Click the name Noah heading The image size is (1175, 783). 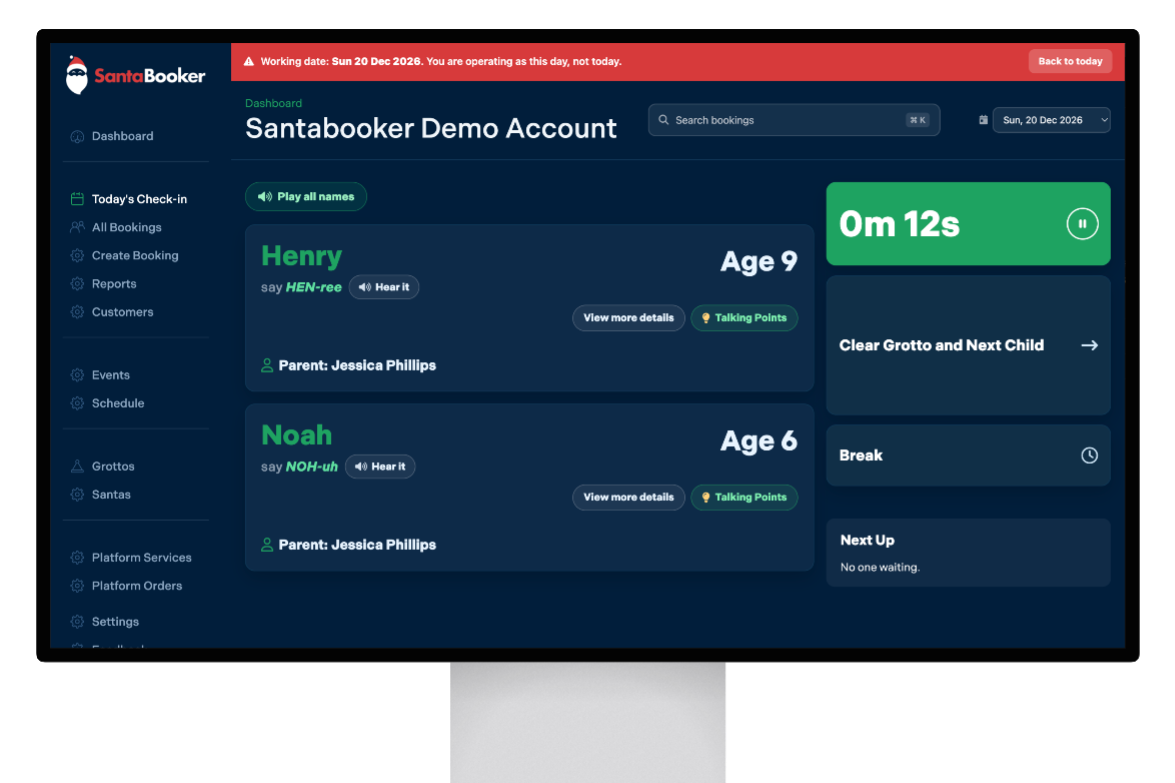pos(297,435)
